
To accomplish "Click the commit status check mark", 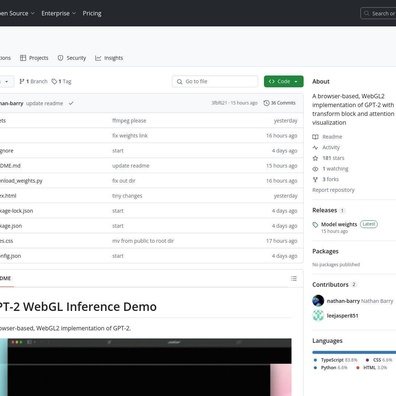I will point(71,103).
